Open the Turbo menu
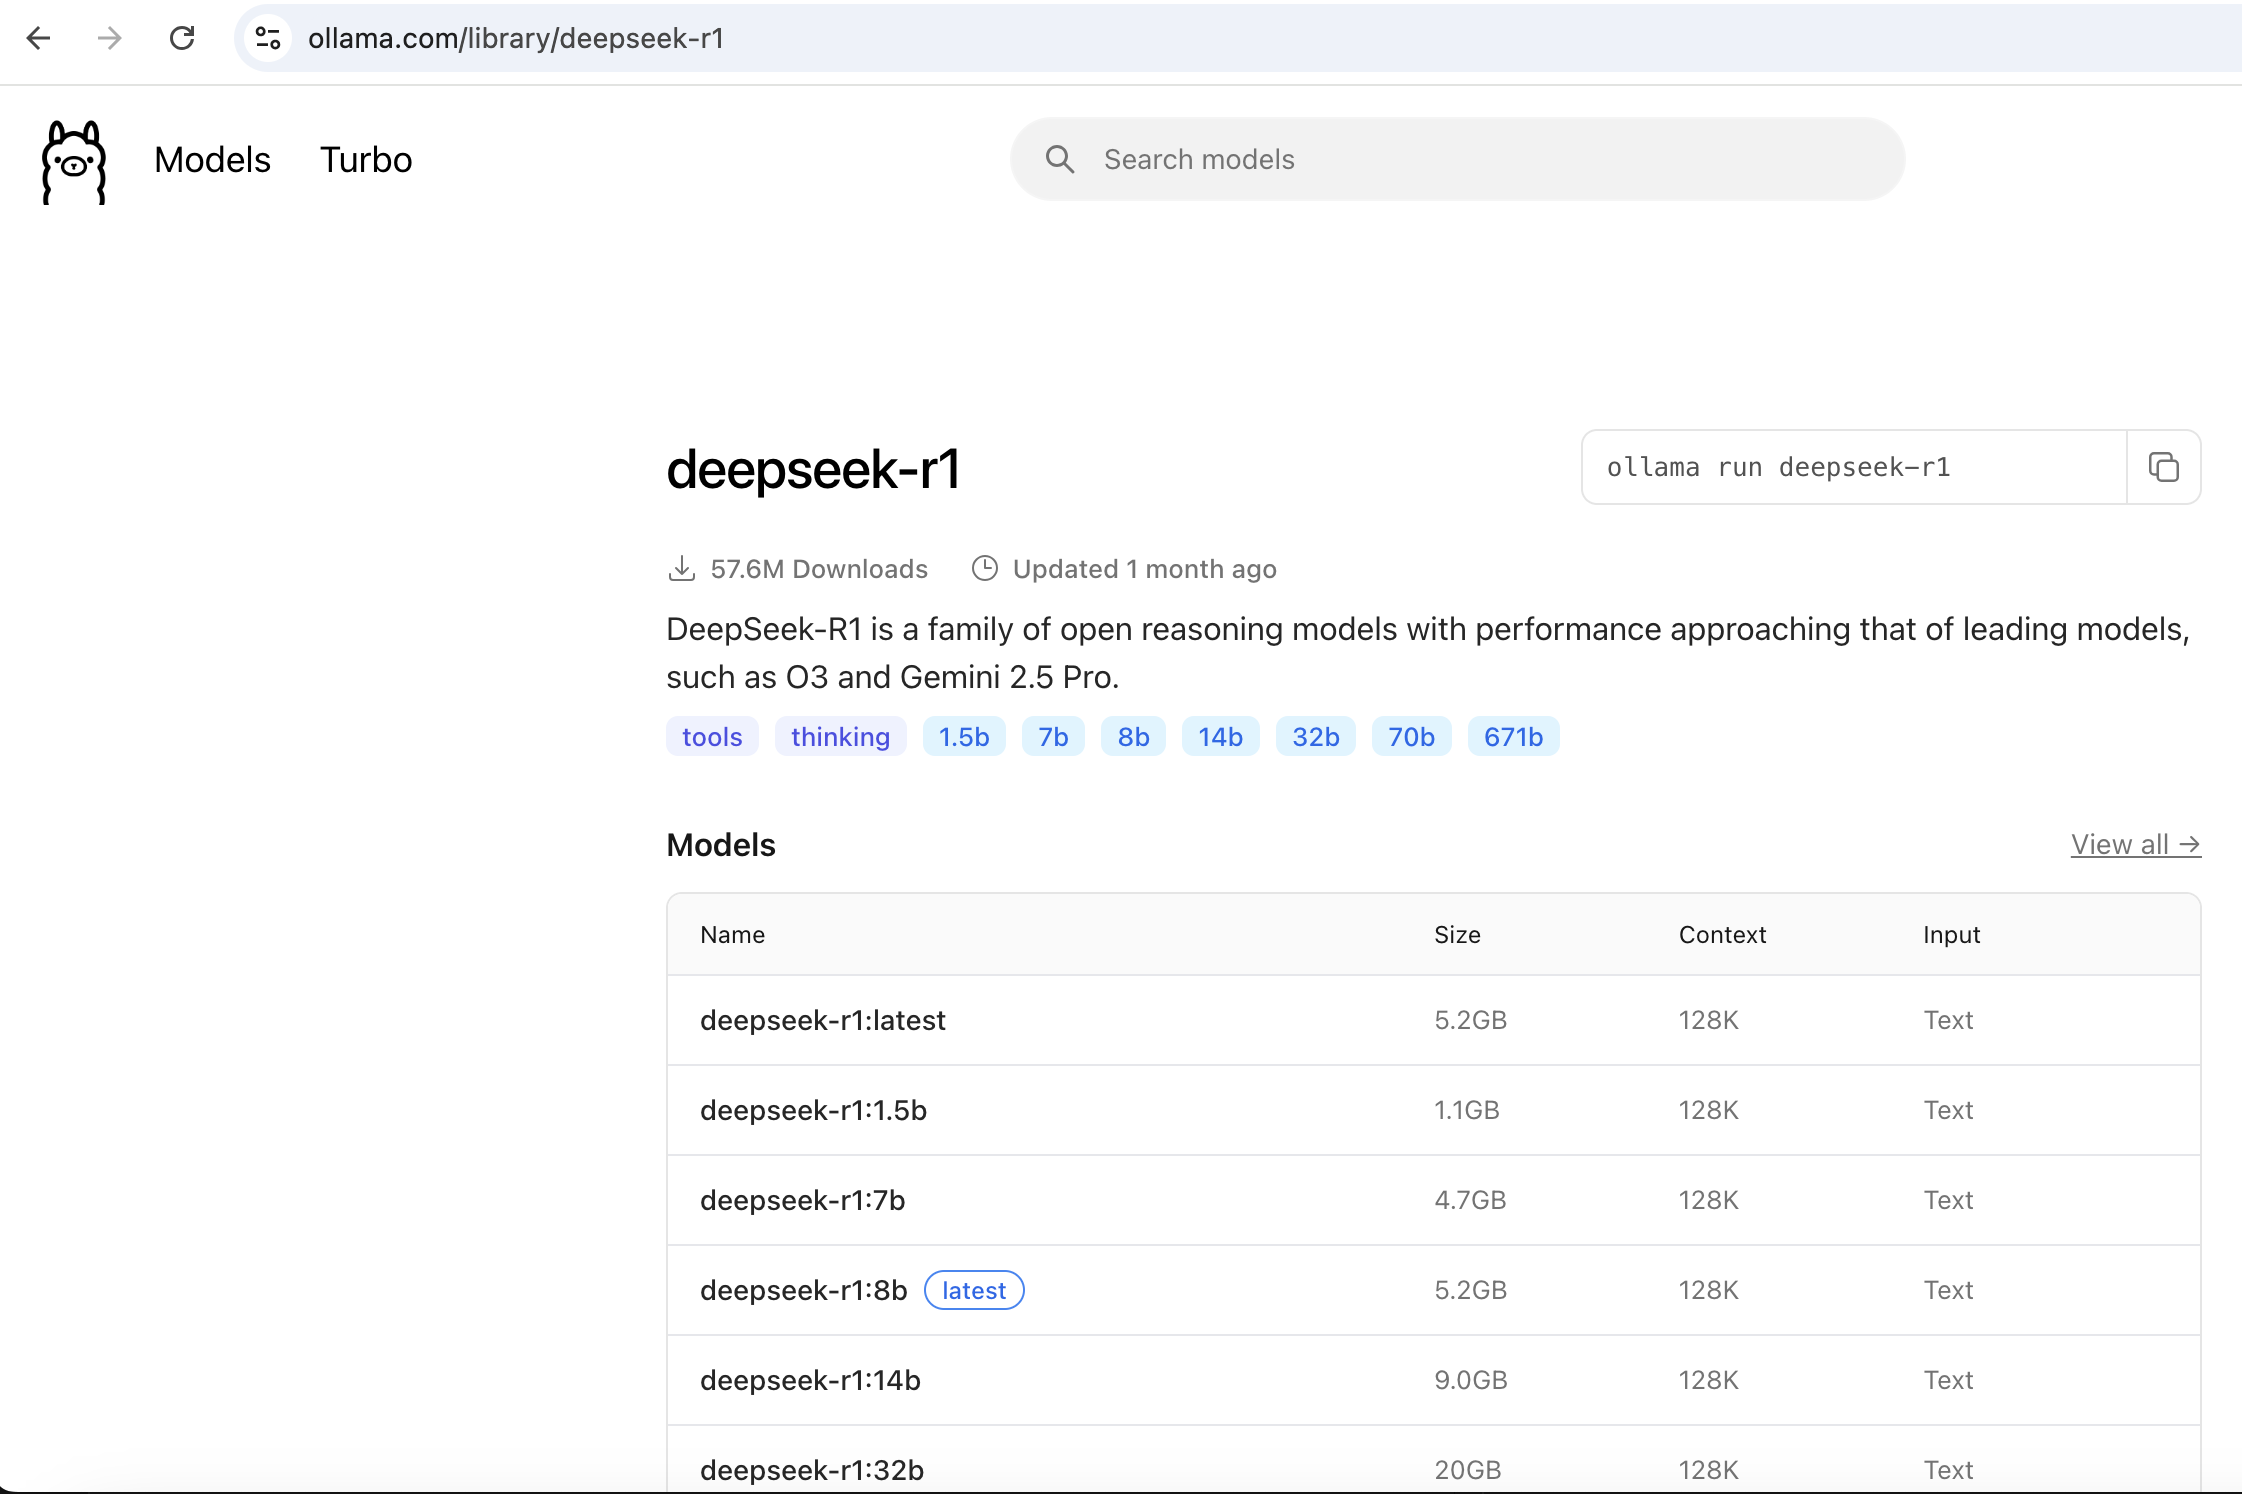This screenshot has width=2242, height=1494. tap(365, 159)
